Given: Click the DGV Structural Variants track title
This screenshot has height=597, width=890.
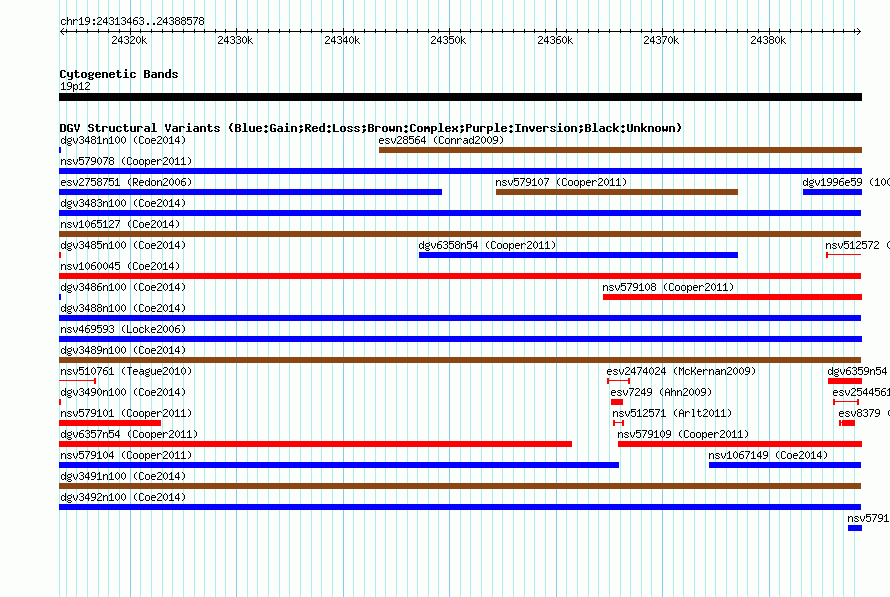Looking at the screenshot, I should (x=371, y=128).
